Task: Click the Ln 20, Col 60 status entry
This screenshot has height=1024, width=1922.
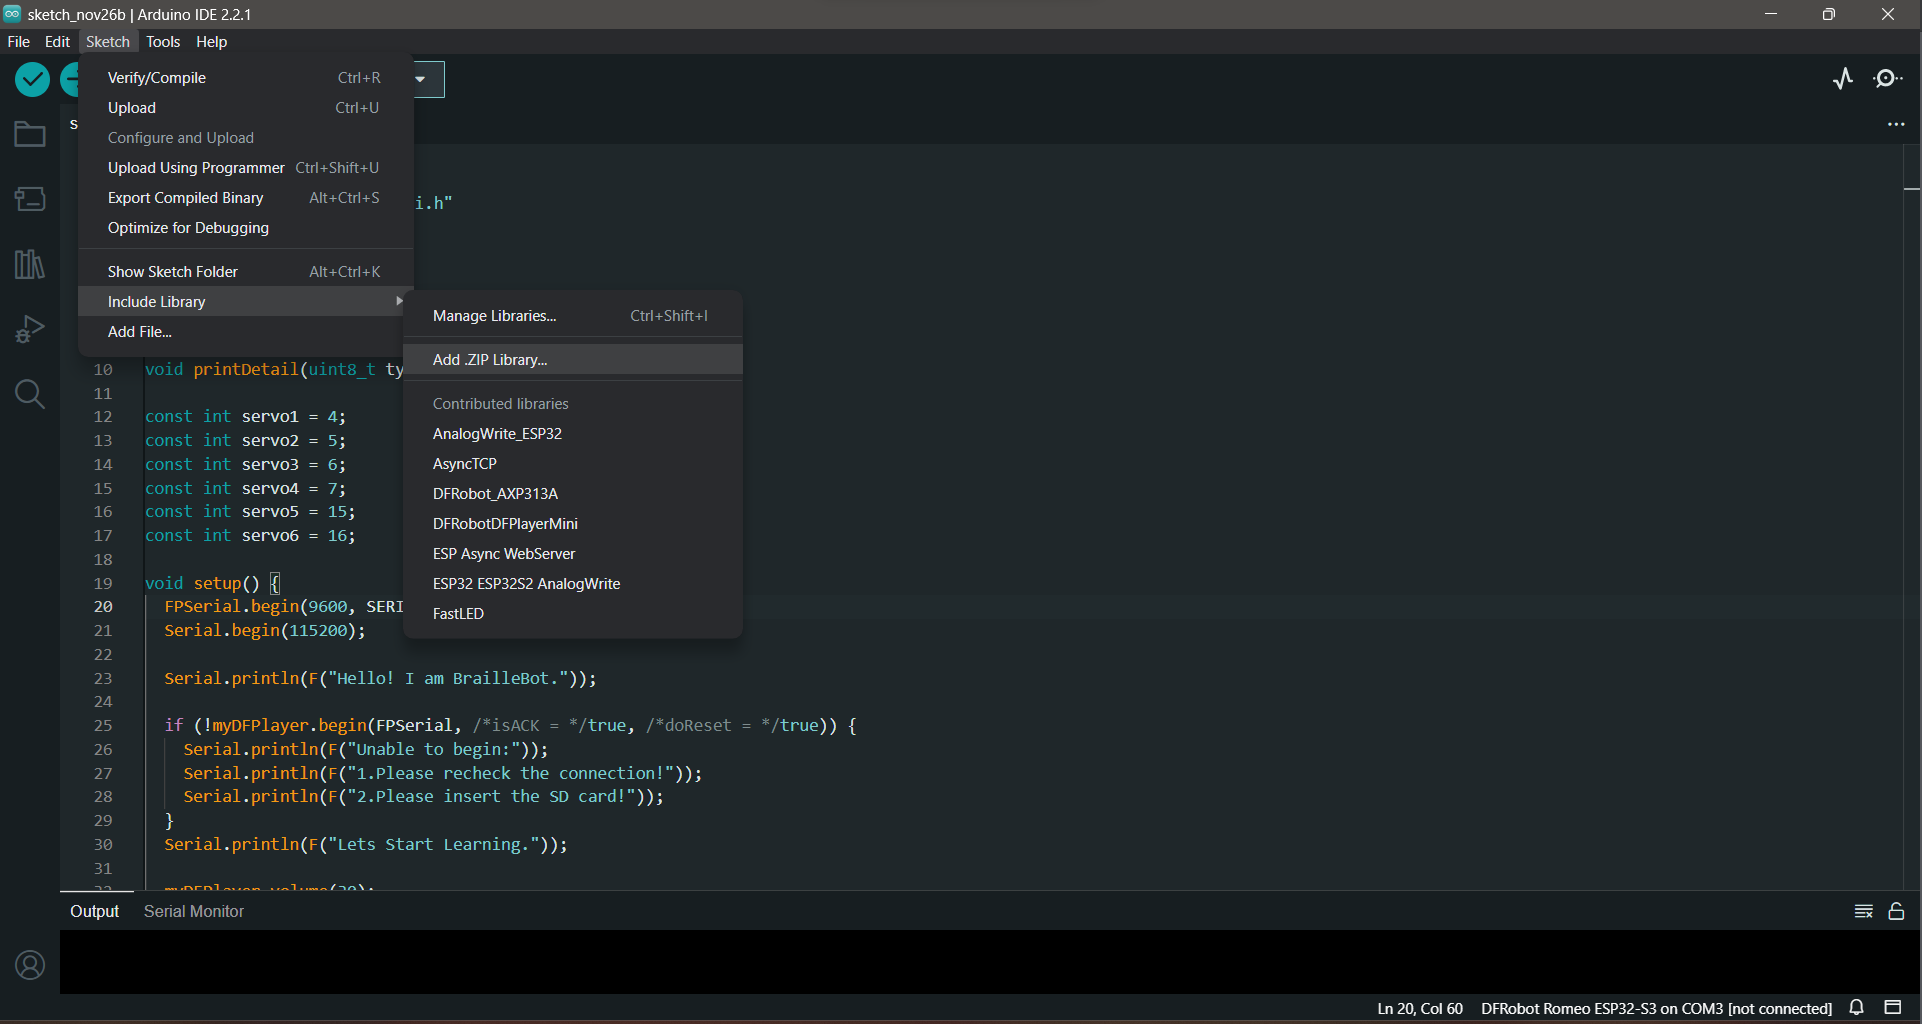Action: click(1420, 1008)
